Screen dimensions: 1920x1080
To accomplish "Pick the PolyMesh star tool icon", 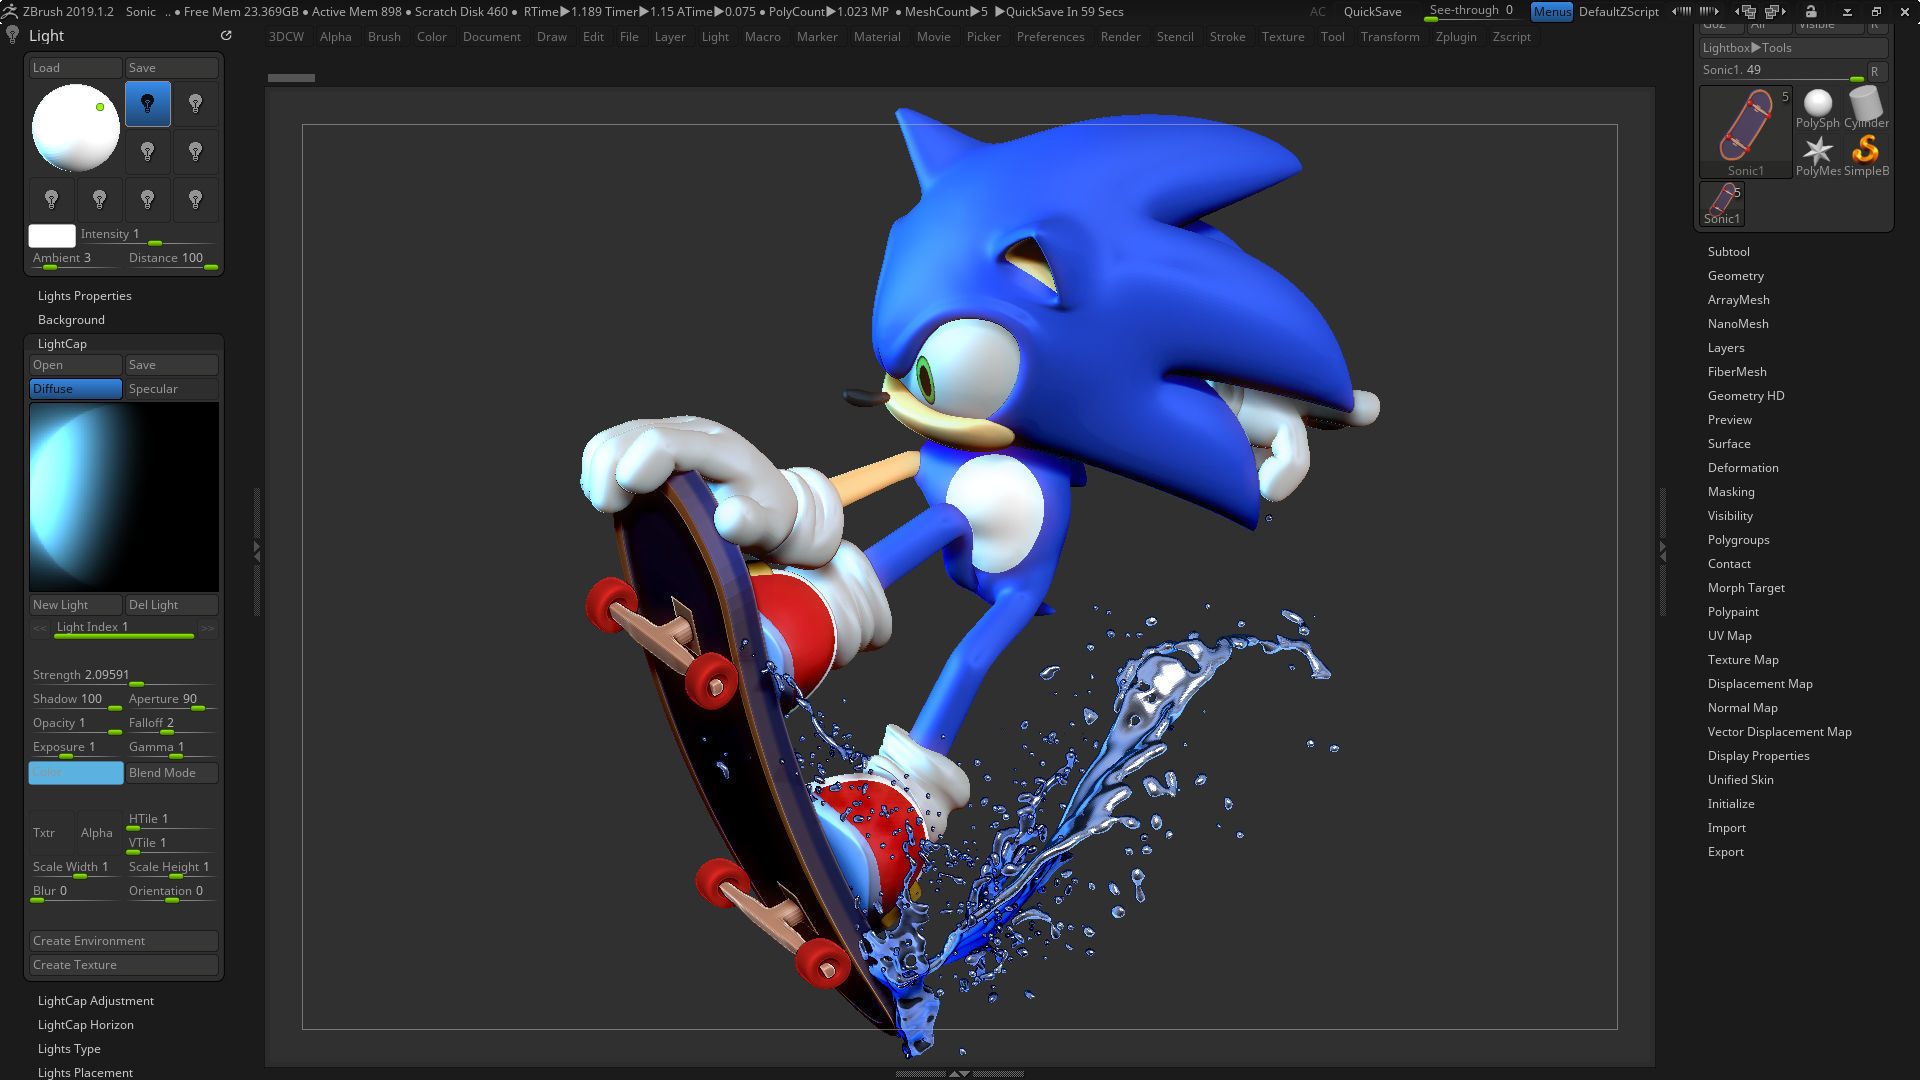I will point(1817,156).
